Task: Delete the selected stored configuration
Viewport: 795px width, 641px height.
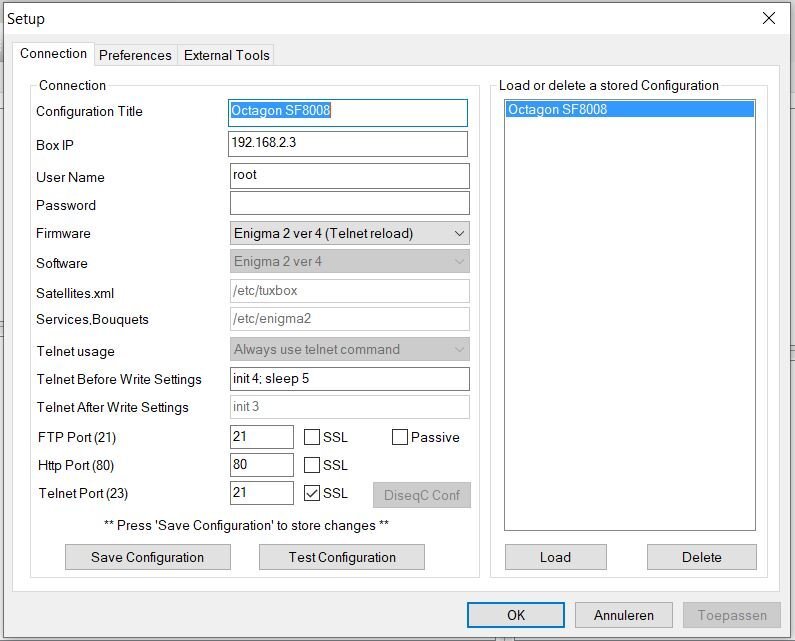Action: [x=702, y=557]
